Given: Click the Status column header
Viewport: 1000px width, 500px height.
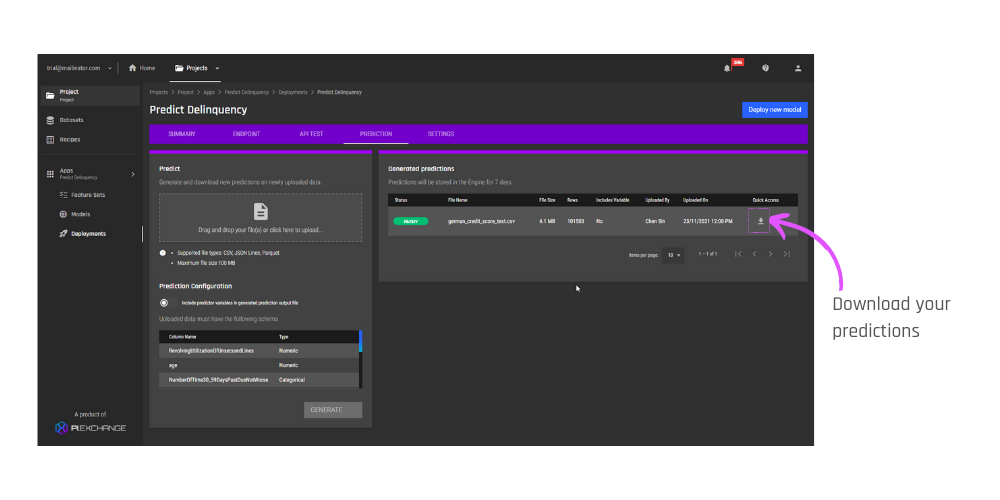Looking at the screenshot, I should coord(401,200).
